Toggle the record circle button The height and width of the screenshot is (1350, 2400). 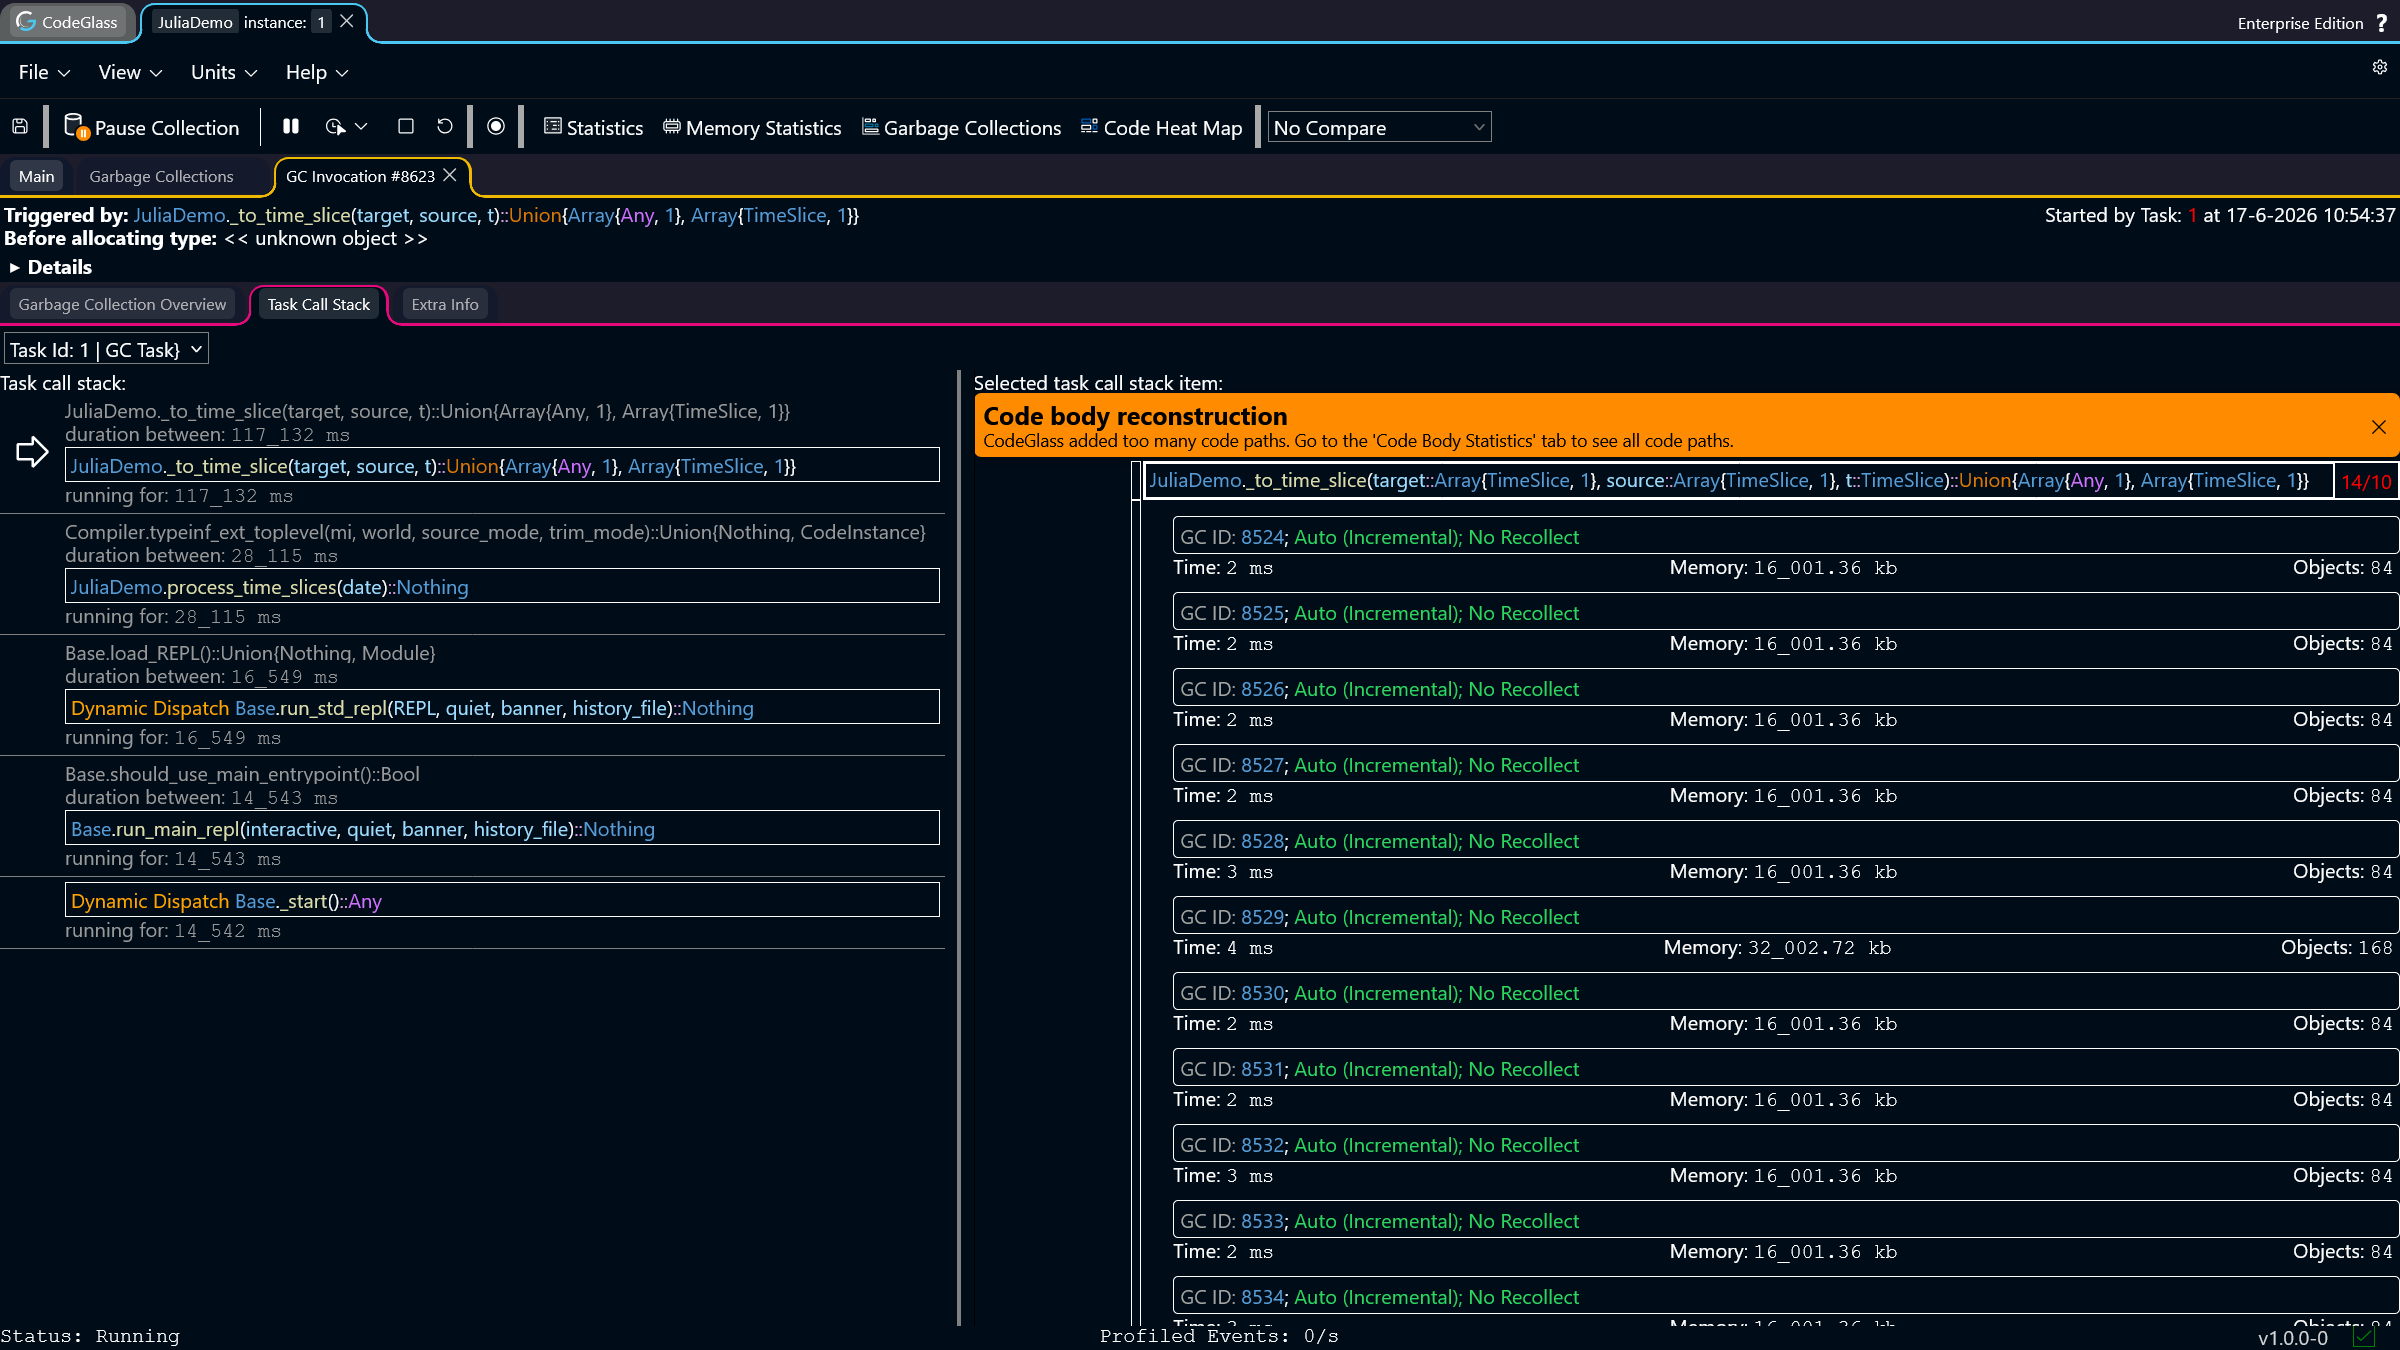coord(496,127)
